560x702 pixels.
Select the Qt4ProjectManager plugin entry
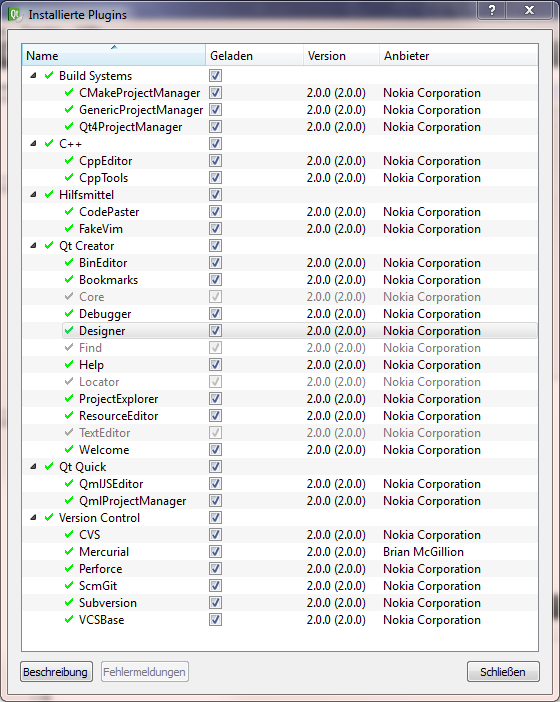[x=280, y=127]
